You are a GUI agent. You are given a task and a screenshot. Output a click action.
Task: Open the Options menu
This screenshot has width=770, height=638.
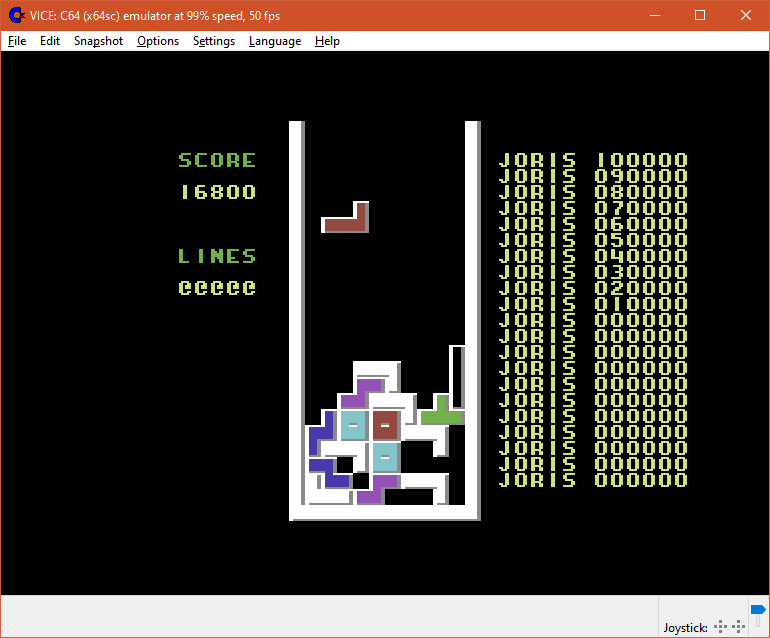[x=158, y=41]
